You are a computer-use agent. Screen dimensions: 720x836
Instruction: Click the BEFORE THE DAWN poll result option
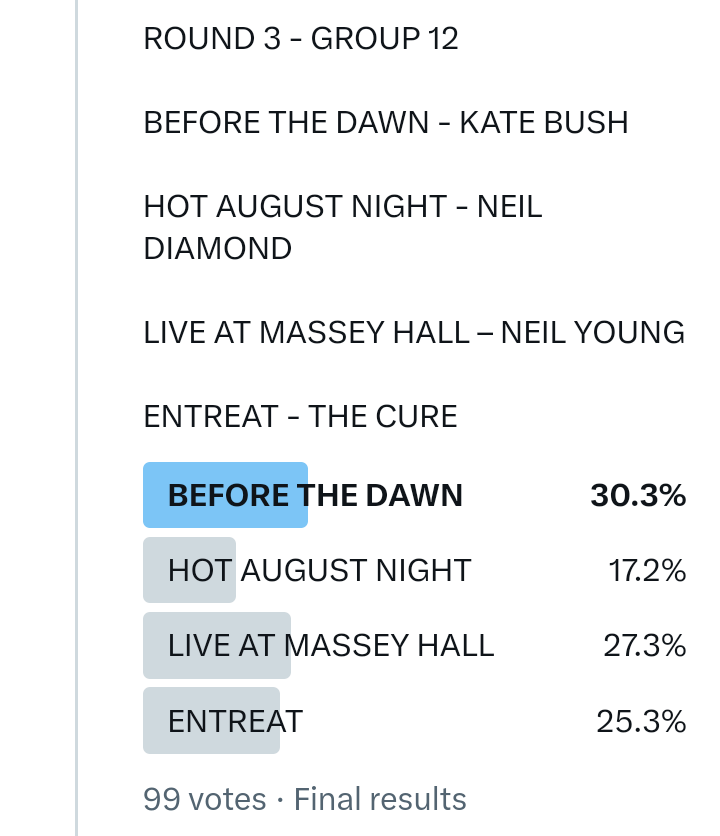point(315,495)
